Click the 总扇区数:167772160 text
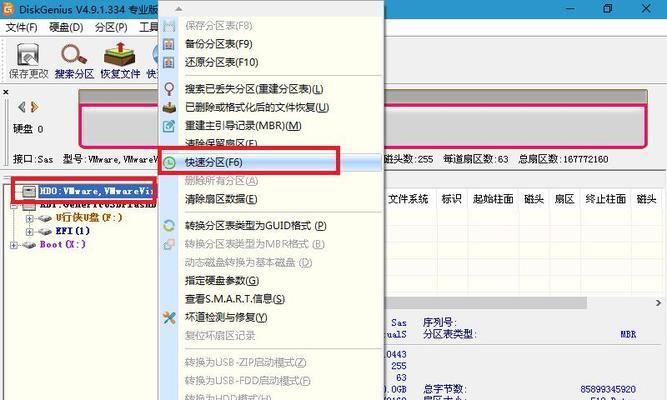This screenshot has height=400, width=667. [563, 160]
